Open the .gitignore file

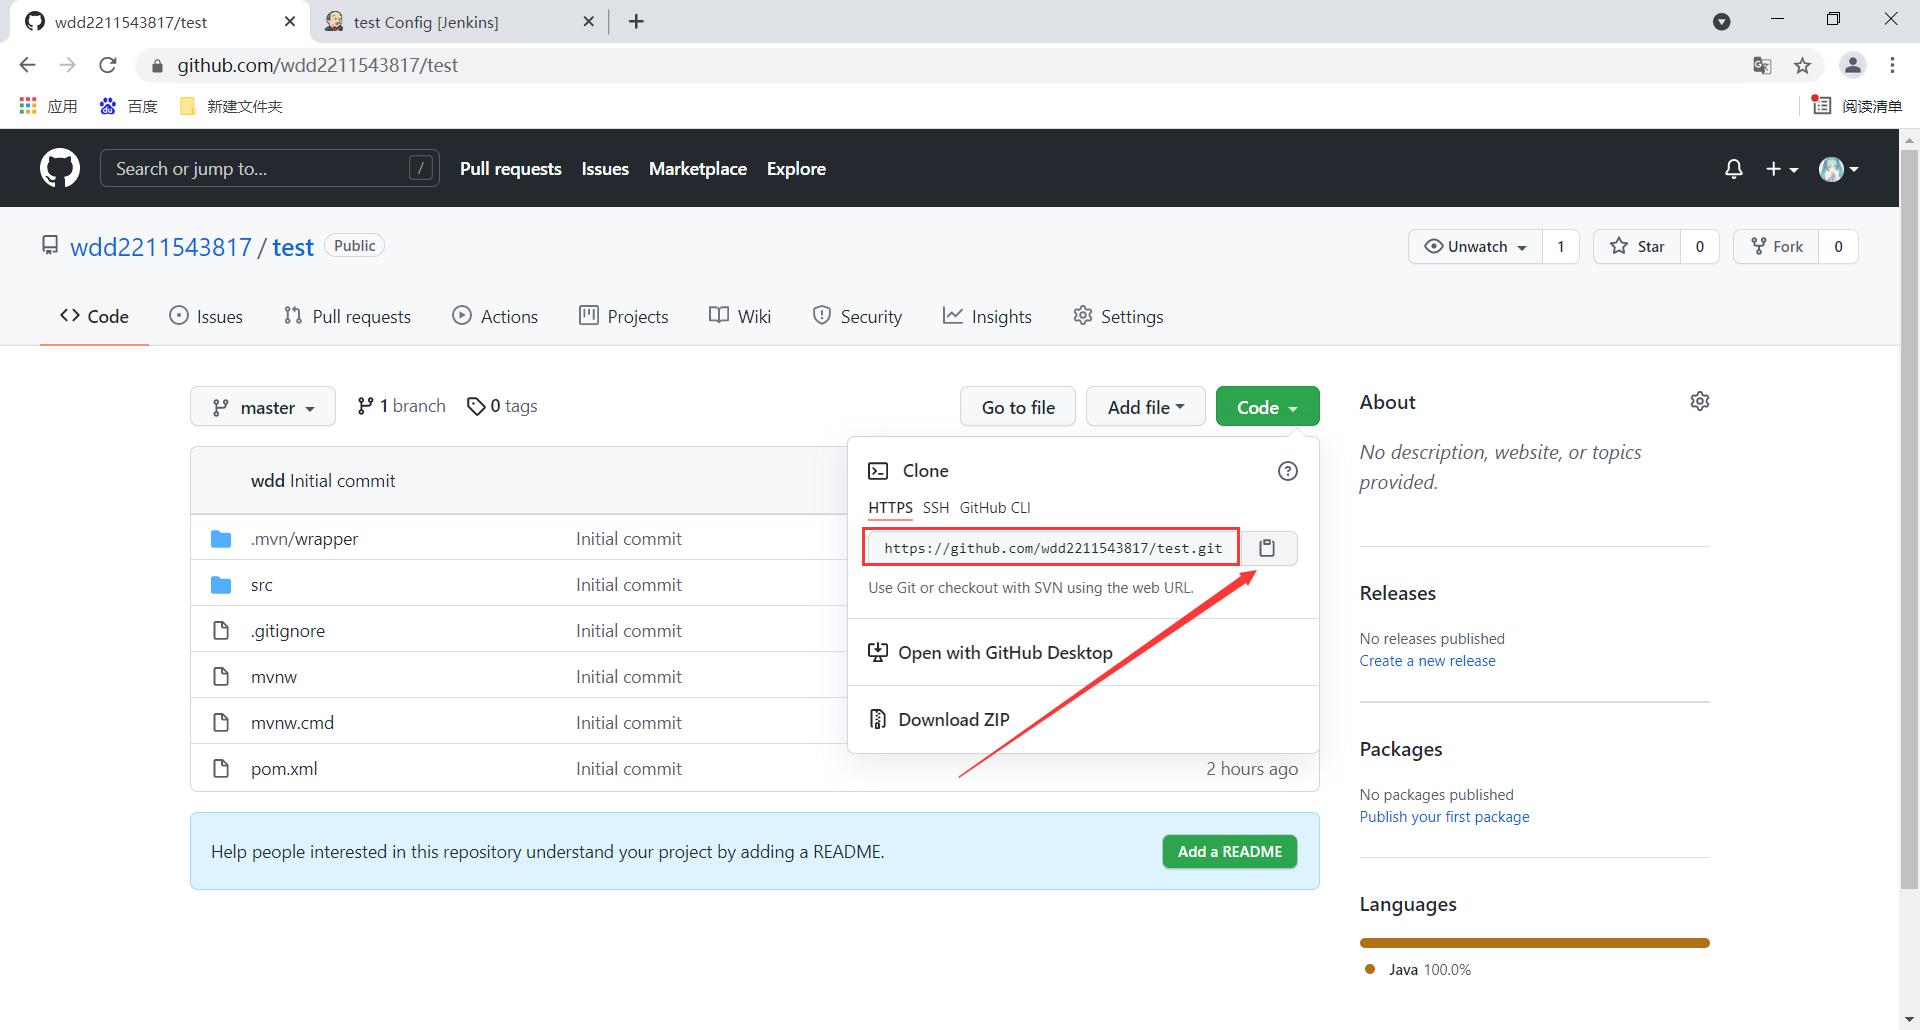288,631
